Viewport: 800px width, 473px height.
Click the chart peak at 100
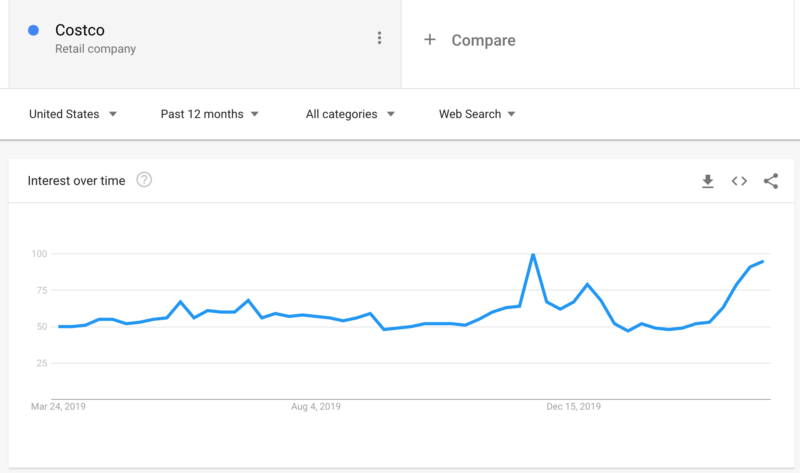pos(533,254)
